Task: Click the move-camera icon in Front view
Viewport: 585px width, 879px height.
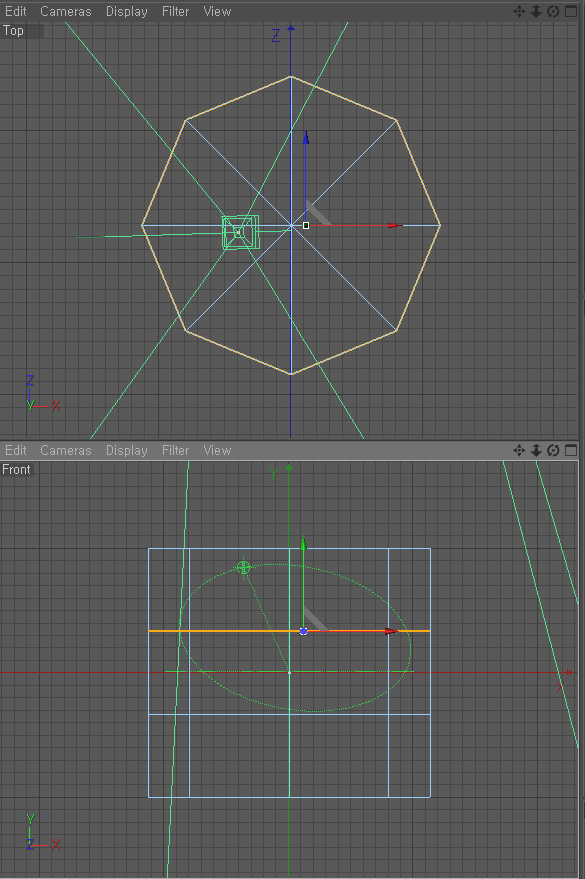Action: tap(519, 450)
